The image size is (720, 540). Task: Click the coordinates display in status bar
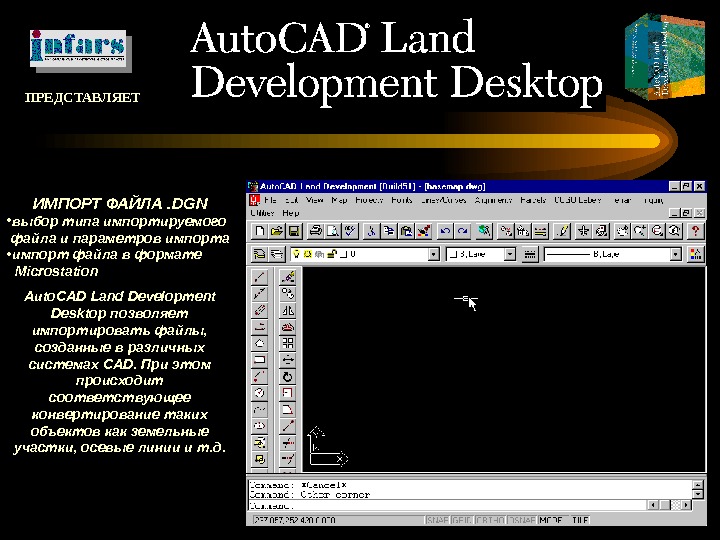pos(336,520)
